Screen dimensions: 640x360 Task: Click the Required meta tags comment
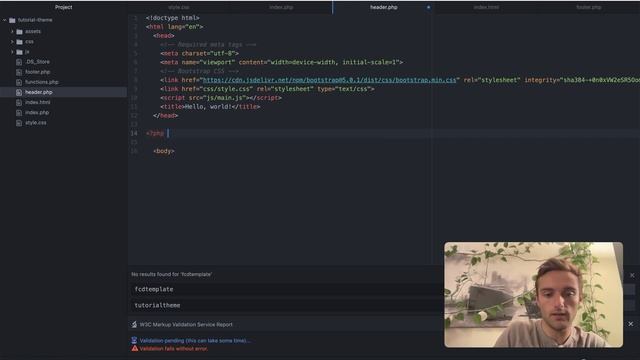pos(208,44)
